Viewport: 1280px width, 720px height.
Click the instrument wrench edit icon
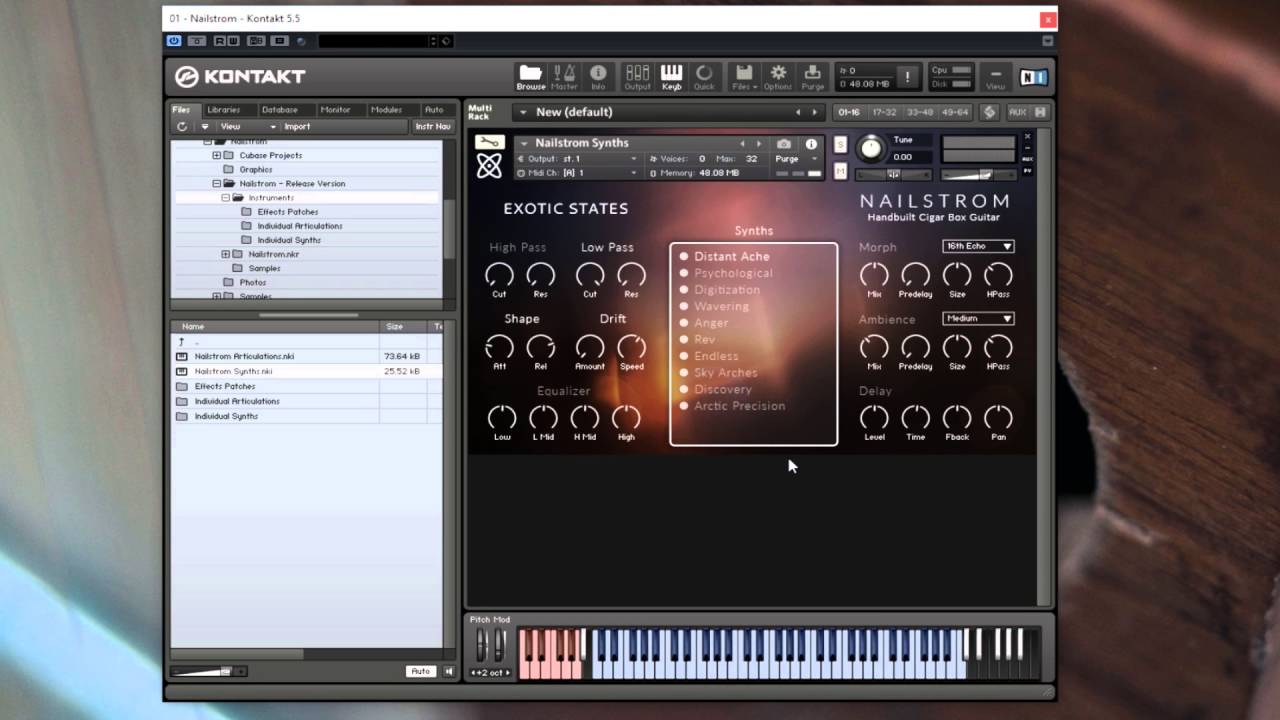489,142
